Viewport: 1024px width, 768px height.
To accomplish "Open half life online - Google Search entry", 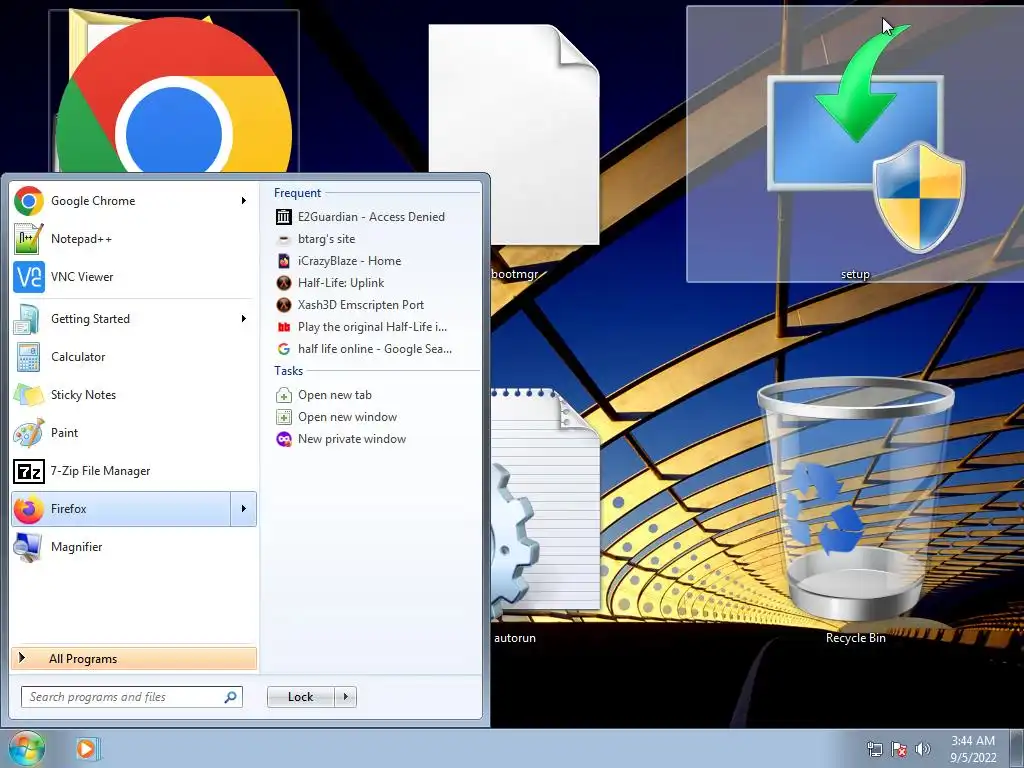I will pos(377,349).
